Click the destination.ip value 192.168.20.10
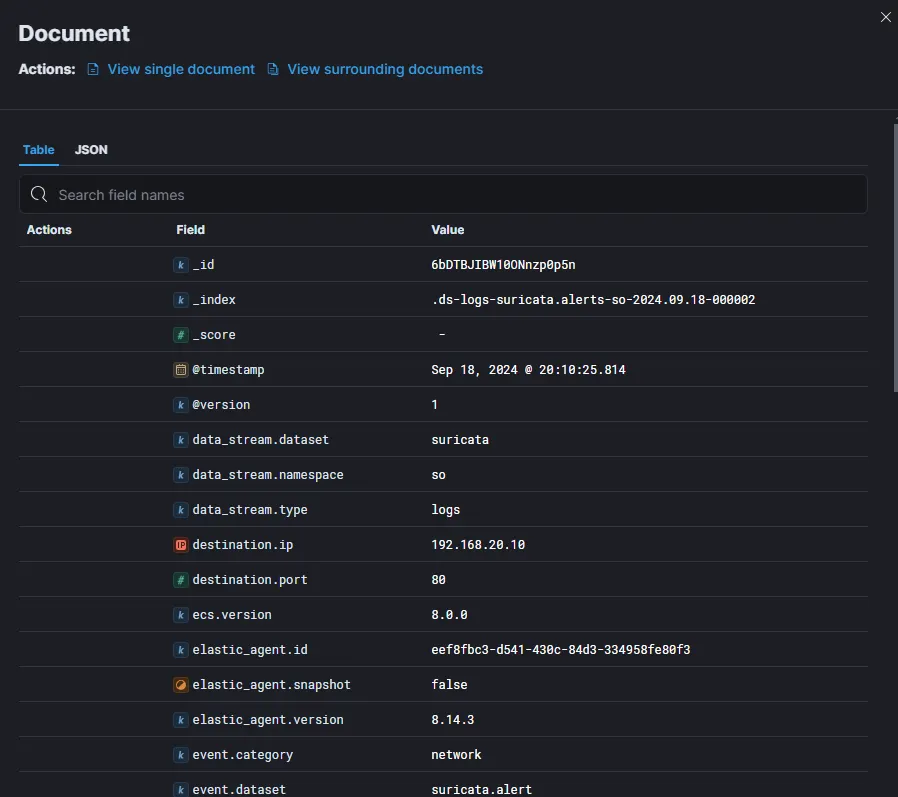This screenshot has width=898, height=797. [x=478, y=545]
